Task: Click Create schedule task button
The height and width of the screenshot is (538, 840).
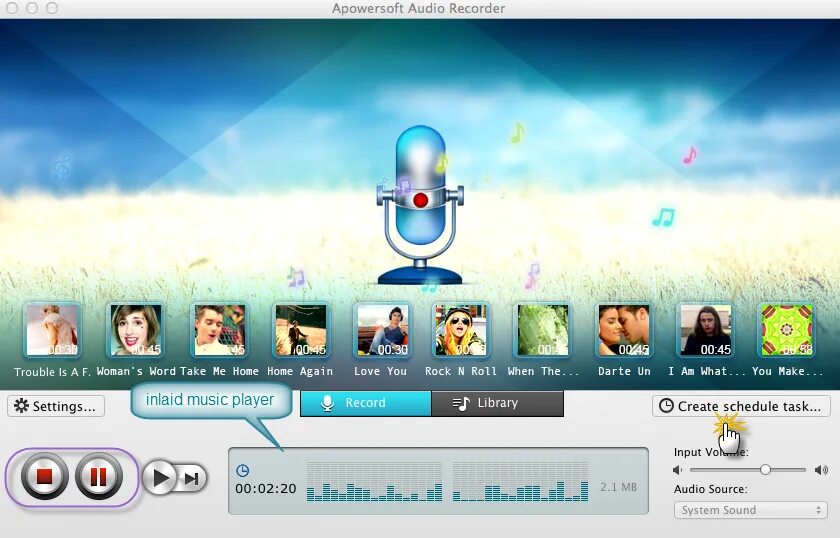Action: pyautogui.click(x=741, y=406)
